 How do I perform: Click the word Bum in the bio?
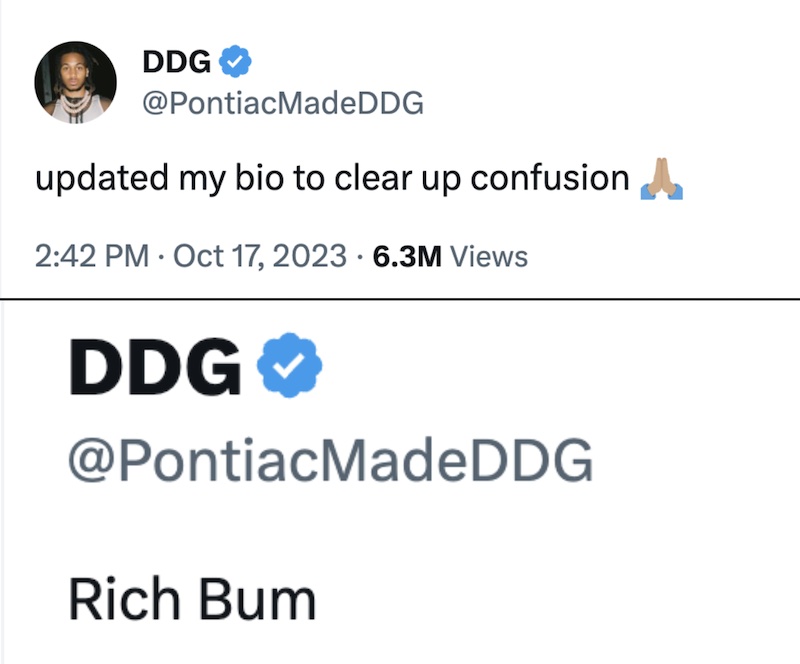click(257, 598)
